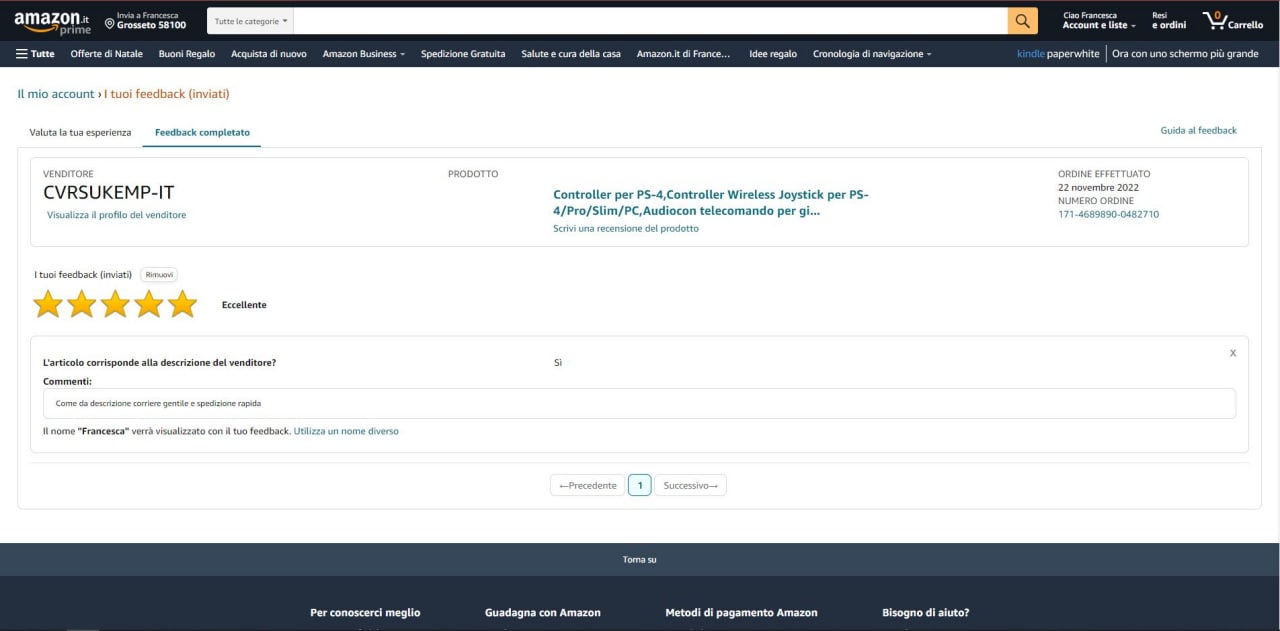Expand Cronologia di navigazione menu
Image resolution: width=1280 pixels, height=631 pixels.
pyautogui.click(x=871, y=54)
